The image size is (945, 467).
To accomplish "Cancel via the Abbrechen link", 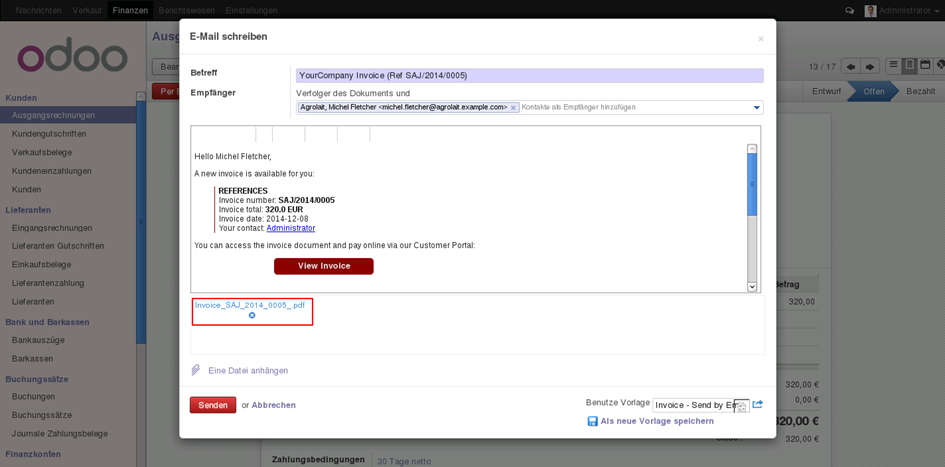I will point(274,405).
